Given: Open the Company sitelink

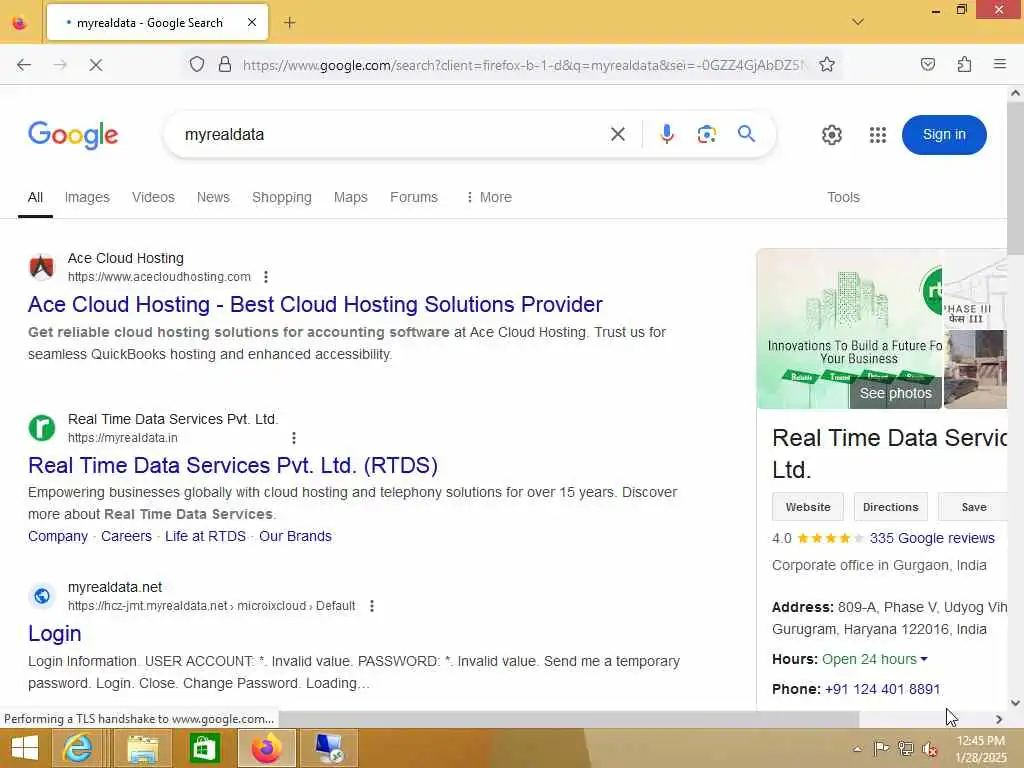Looking at the screenshot, I should click(x=57, y=536).
